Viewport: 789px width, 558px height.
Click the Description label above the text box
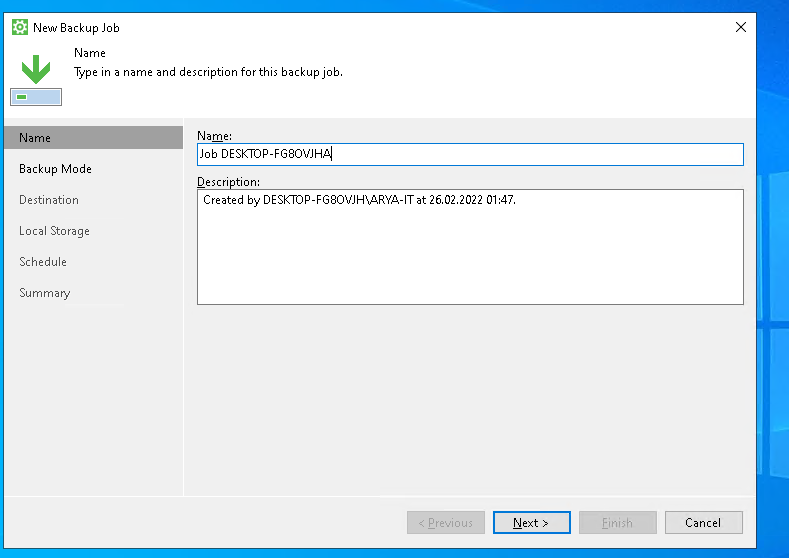click(228, 182)
